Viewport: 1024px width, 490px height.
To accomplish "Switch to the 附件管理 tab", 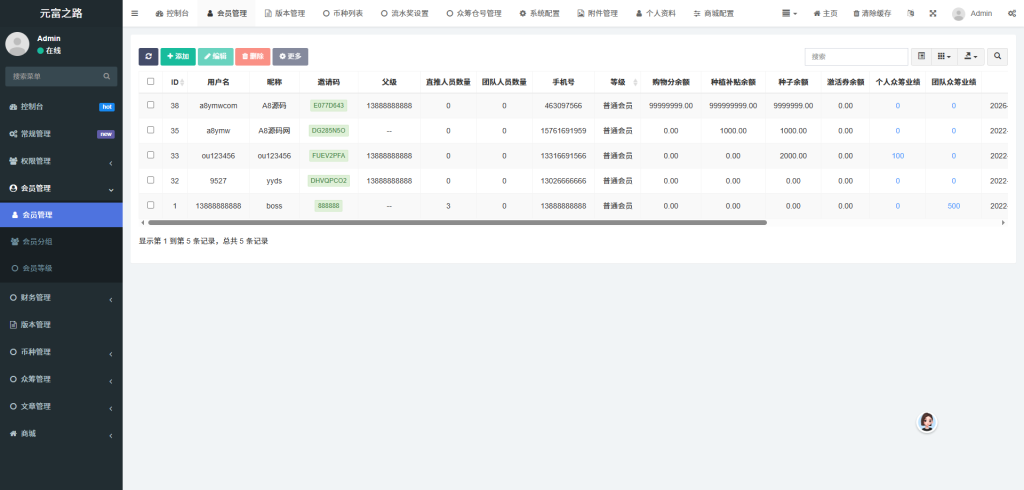I will (x=598, y=13).
